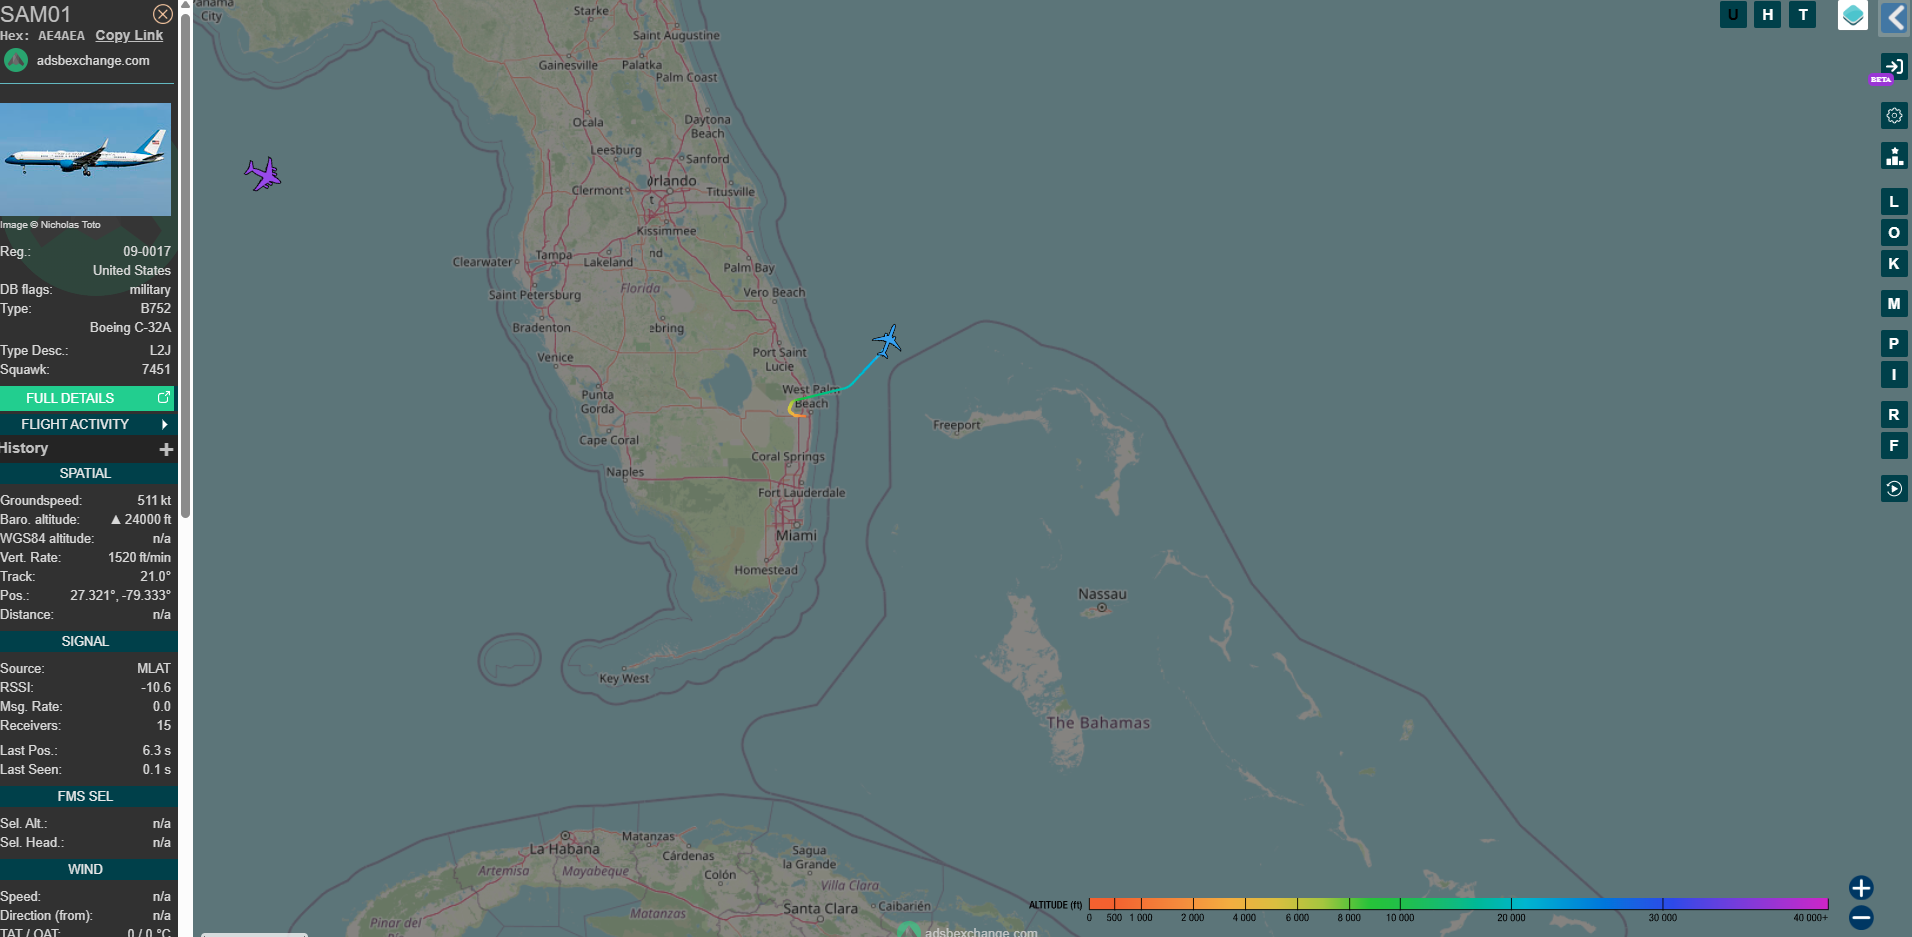Click the groundspeed value 511 kt
The image size is (1912, 937).
pos(154,500)
